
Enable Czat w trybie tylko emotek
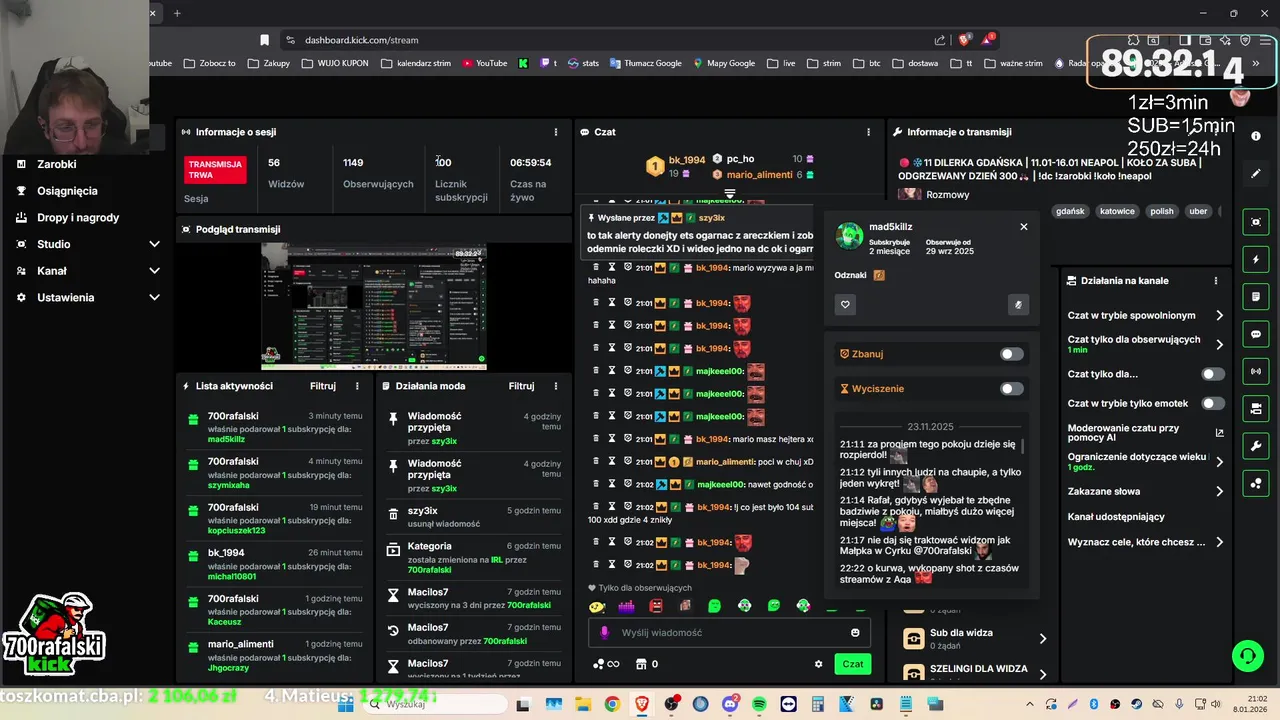click(x=1213, y=404)
